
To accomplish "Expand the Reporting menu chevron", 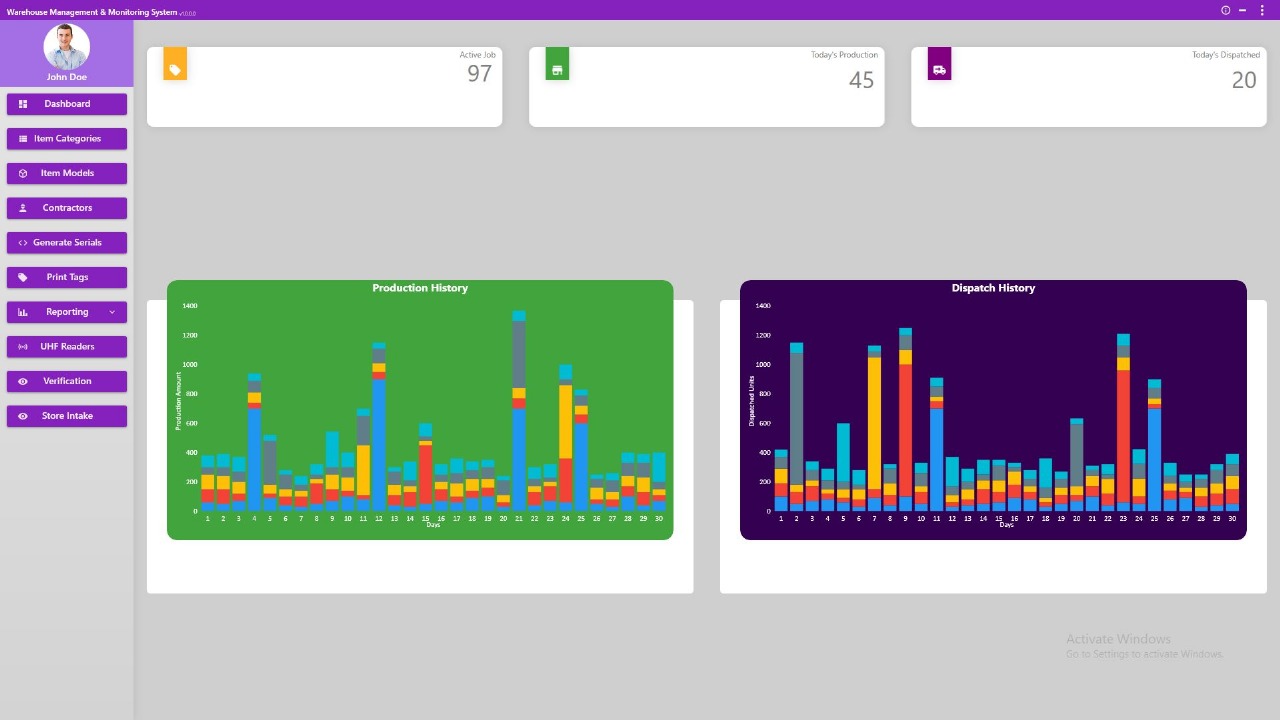I will tap(112, 312).
